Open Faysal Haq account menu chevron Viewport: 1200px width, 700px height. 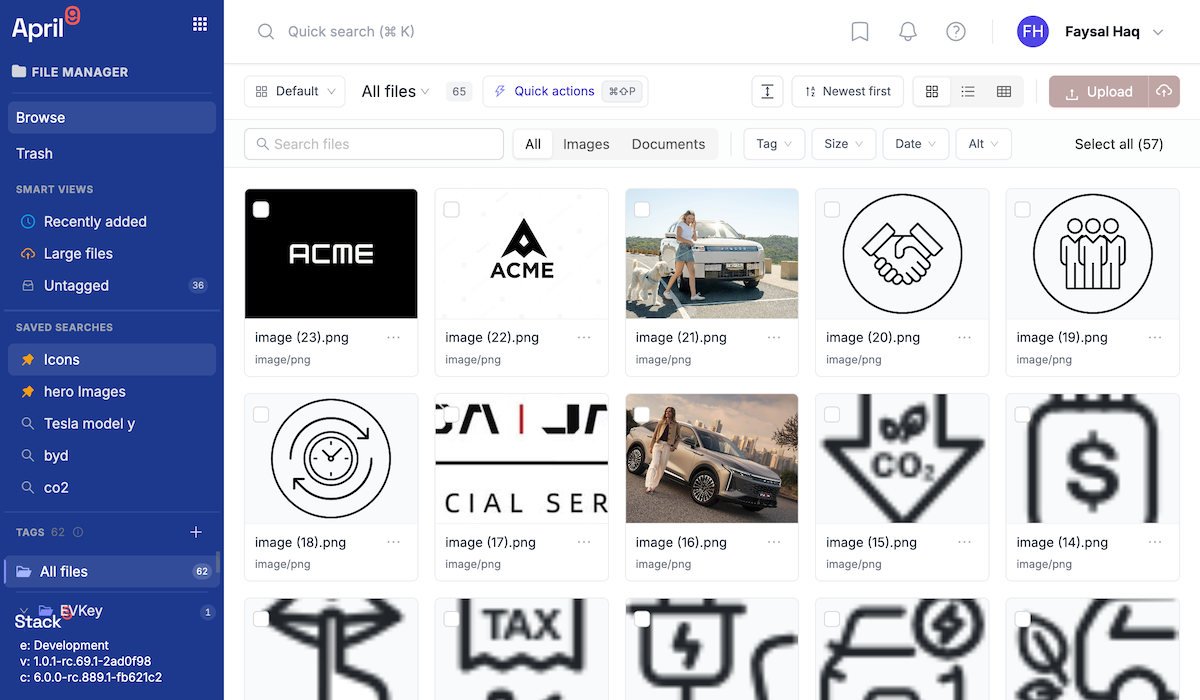(1158, 32)
